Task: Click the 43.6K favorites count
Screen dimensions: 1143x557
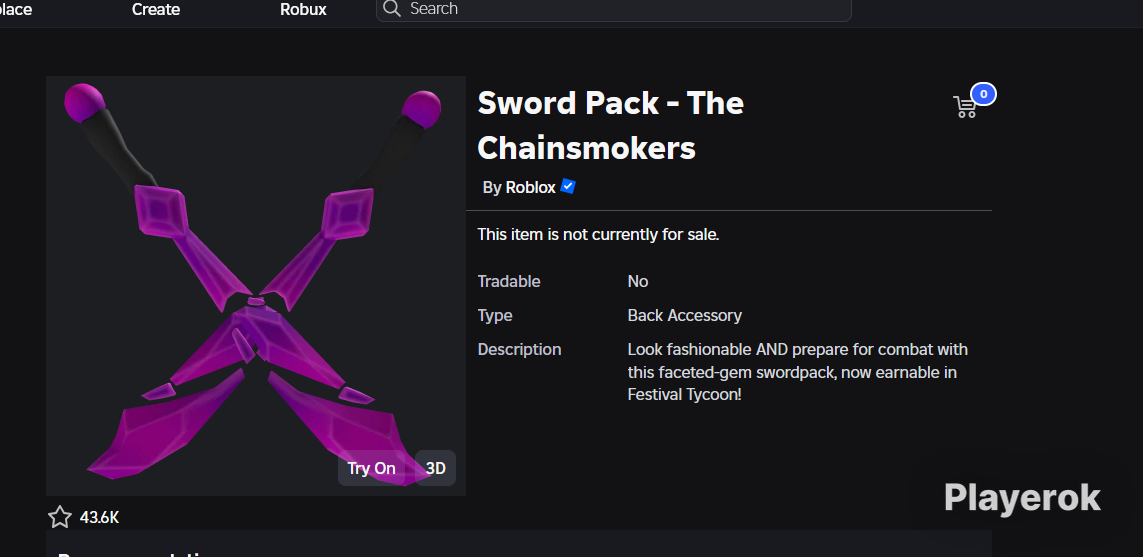Action: coord(99,518)
